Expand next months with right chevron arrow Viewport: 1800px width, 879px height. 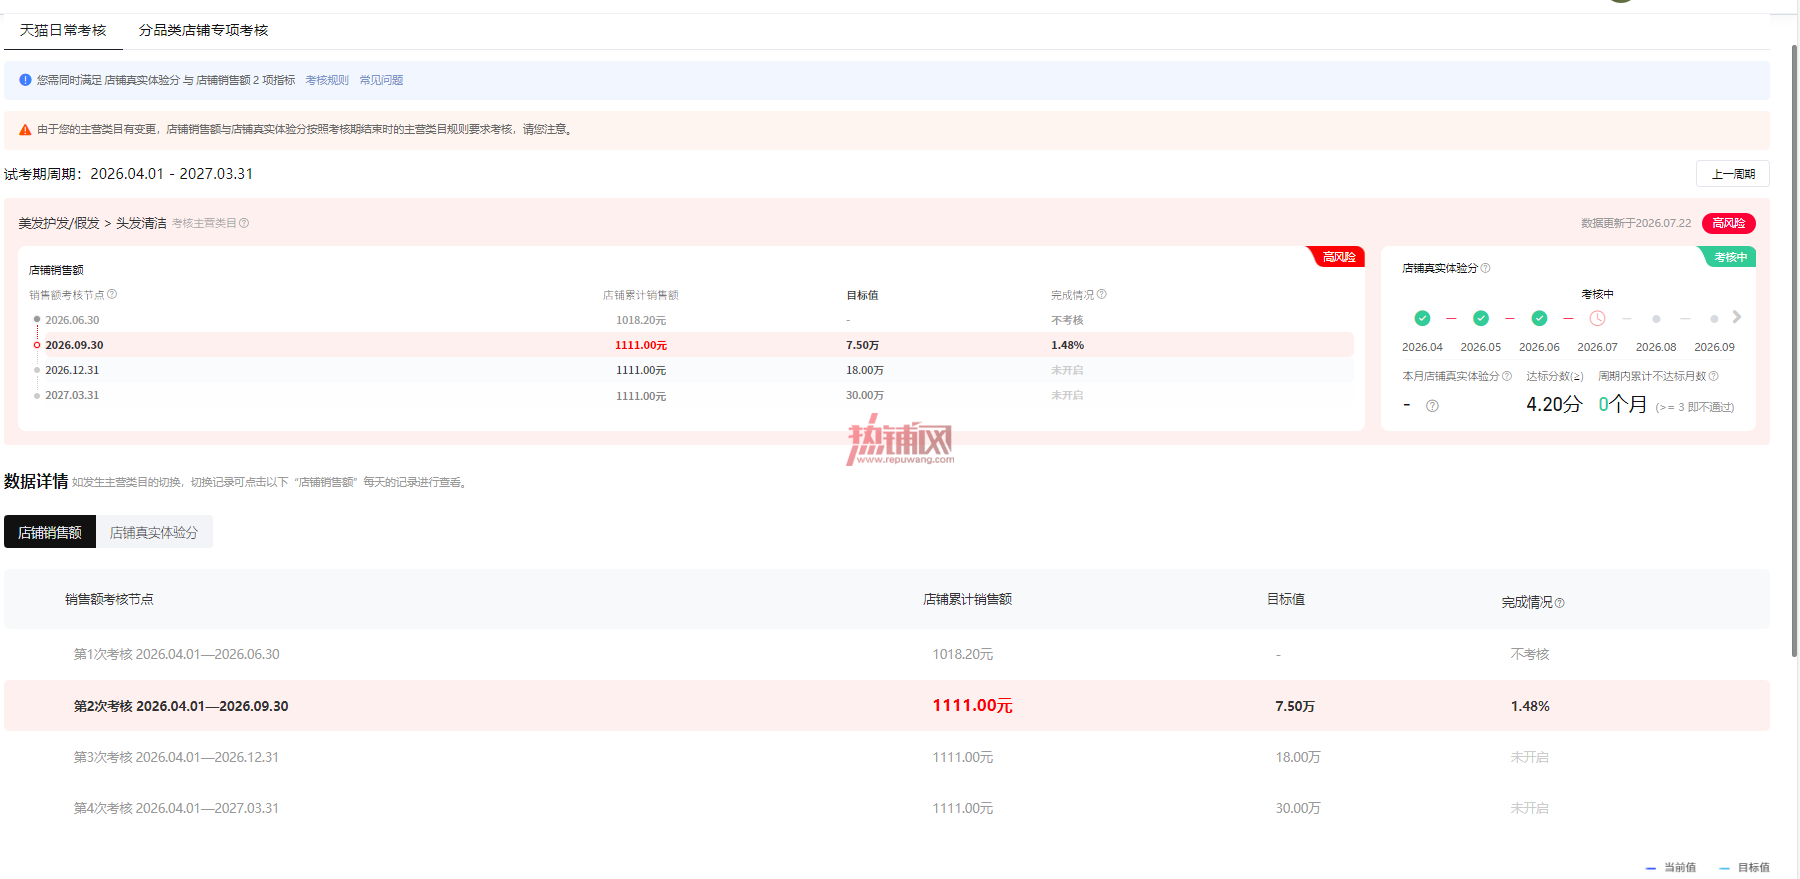tap(1737, 317)
